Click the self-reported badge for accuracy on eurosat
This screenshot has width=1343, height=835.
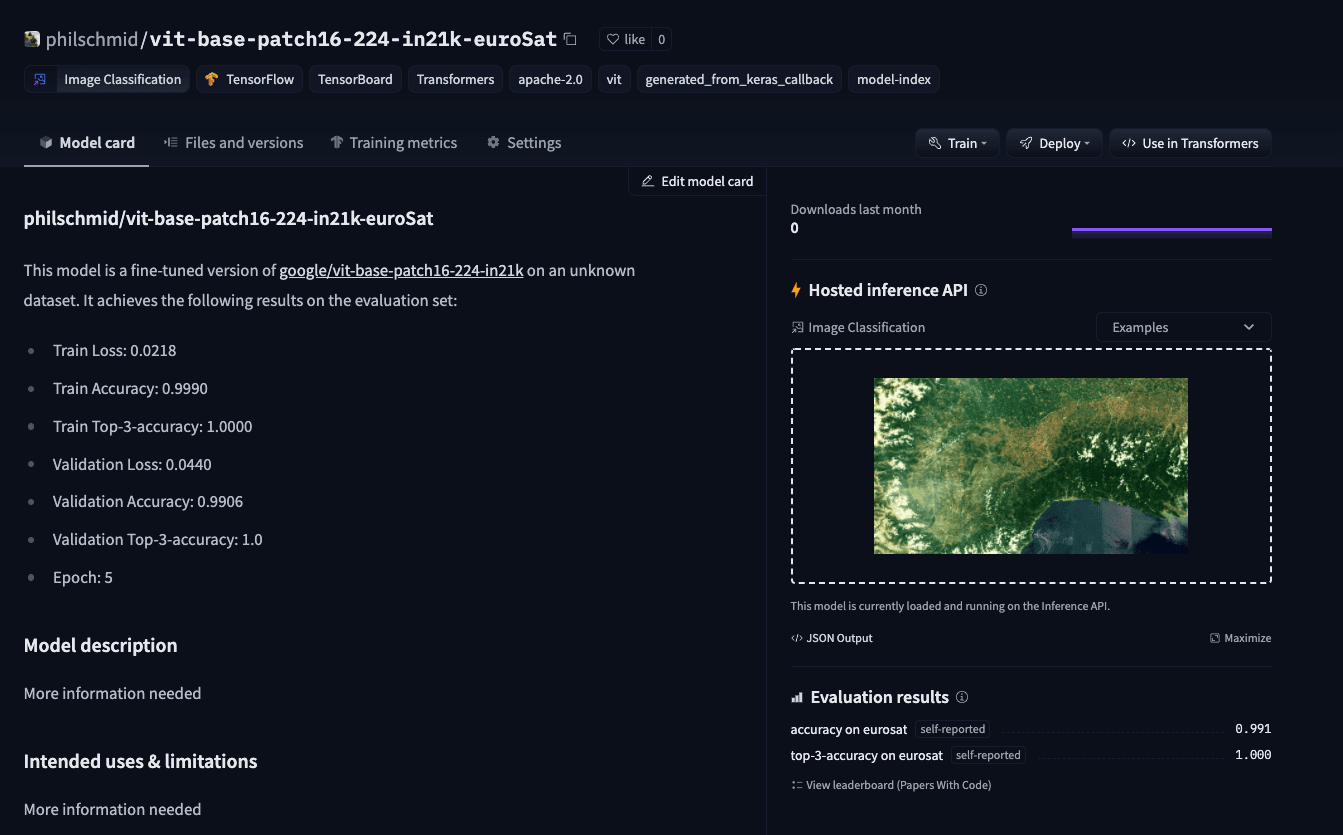coord(953,729)
